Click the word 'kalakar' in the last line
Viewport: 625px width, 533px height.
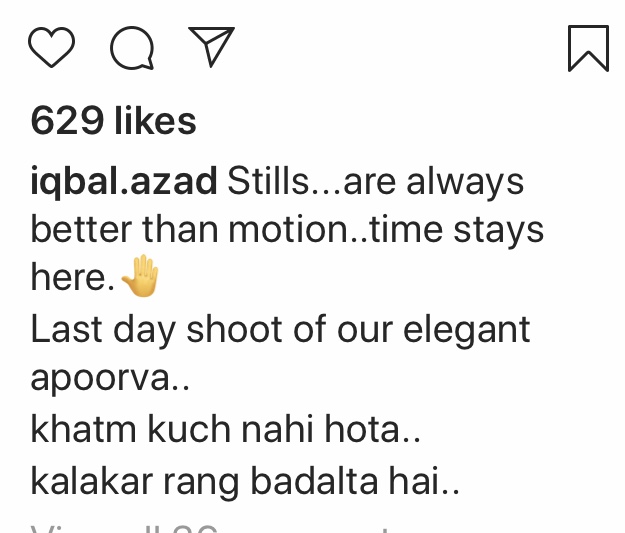pos(92,481)
